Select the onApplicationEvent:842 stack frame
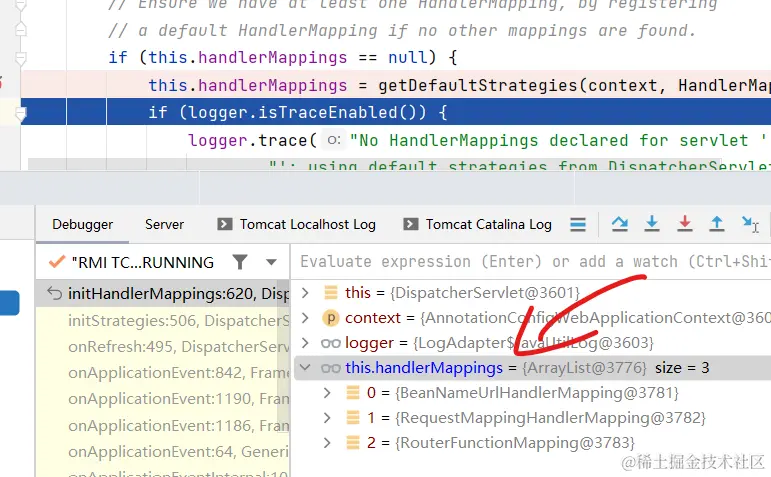This screenshot has height=477, width=771. (164, 373)
